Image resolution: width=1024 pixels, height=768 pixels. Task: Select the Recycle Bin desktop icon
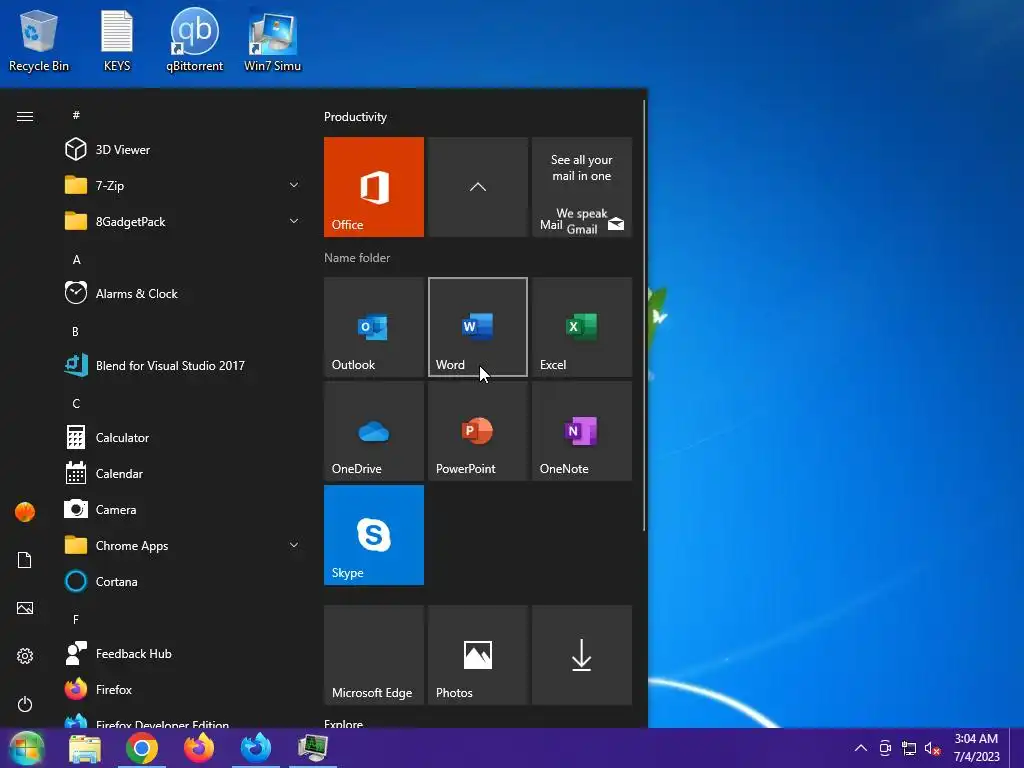39,41
